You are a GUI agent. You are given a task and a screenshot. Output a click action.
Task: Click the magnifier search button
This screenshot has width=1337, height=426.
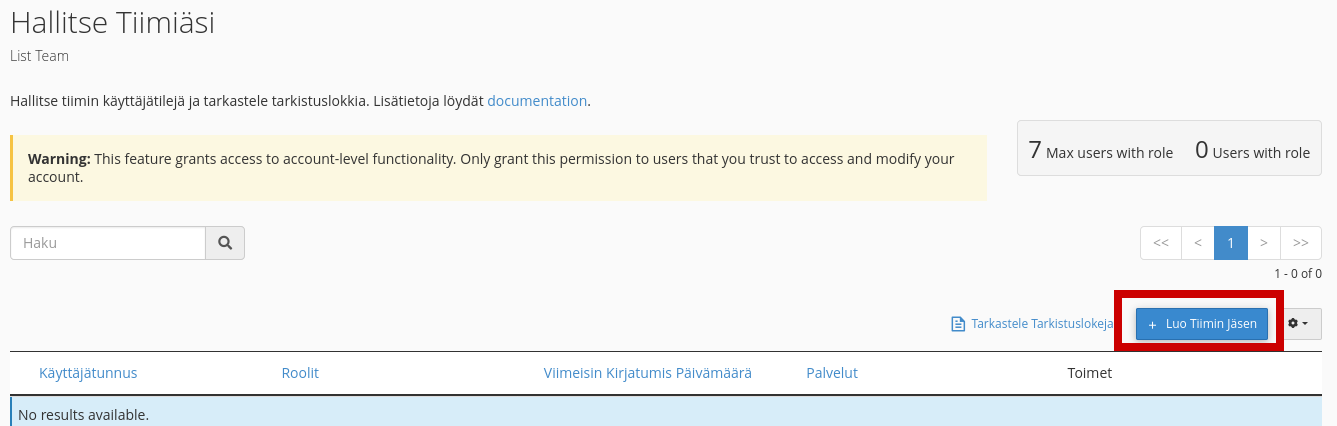(x=225, y=243)
